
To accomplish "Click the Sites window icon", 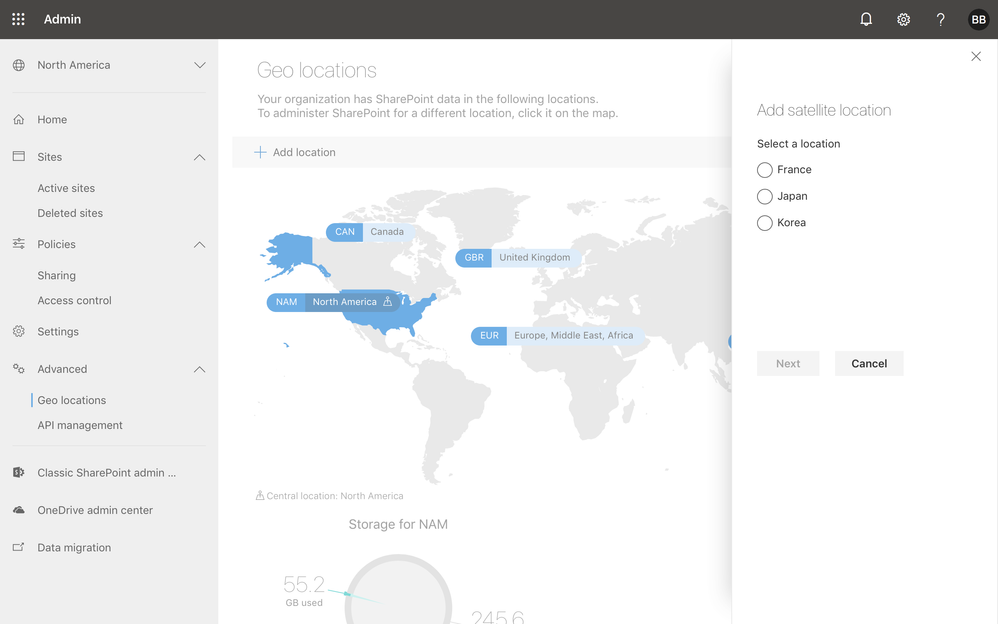I will (x=18, y=157).
